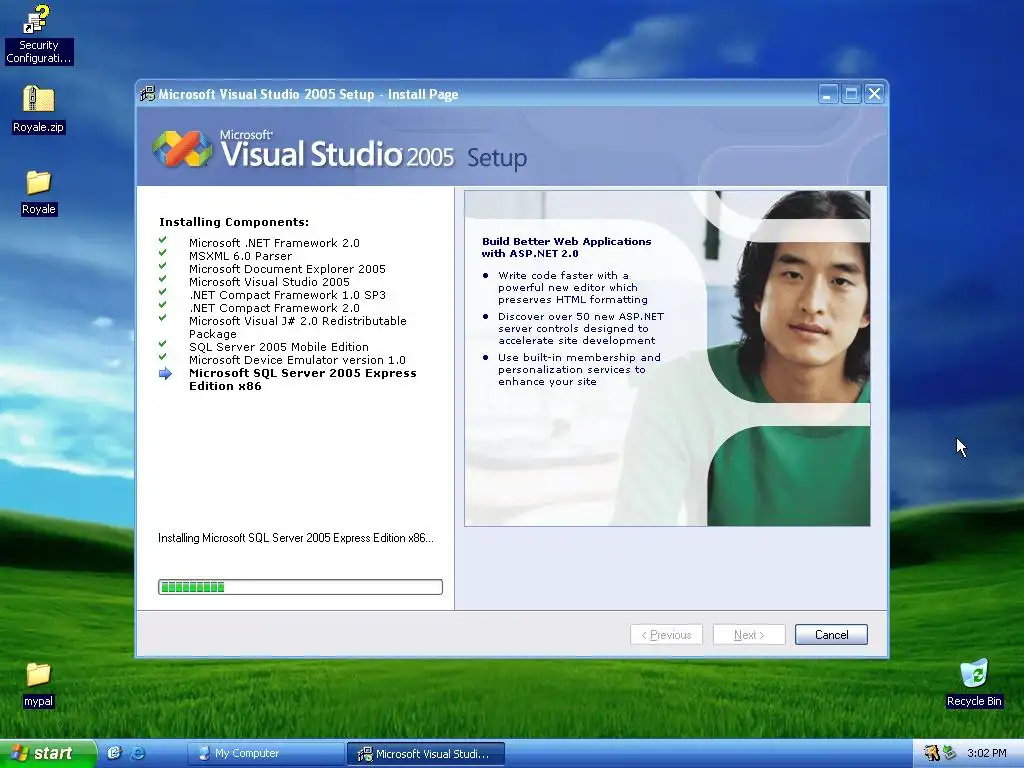Click 'Microsoft Document Explorer 2005' entry
The width and height of the screenshot is (1024, 768).
[x=287, y=269]
